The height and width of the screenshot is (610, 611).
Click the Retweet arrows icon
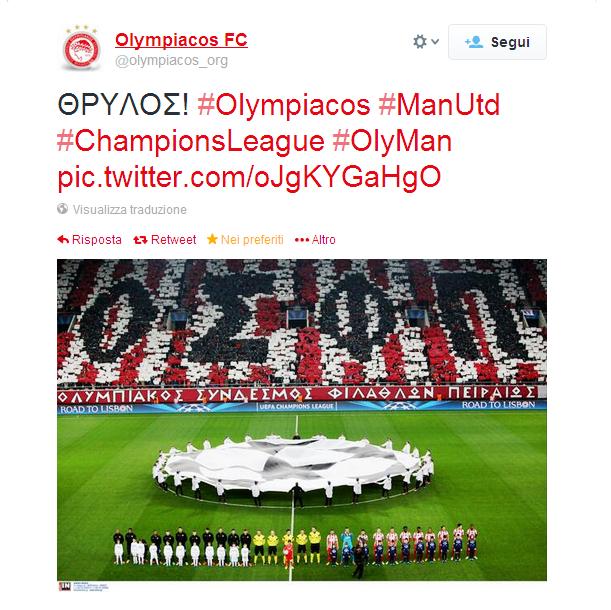click(140, 240)
